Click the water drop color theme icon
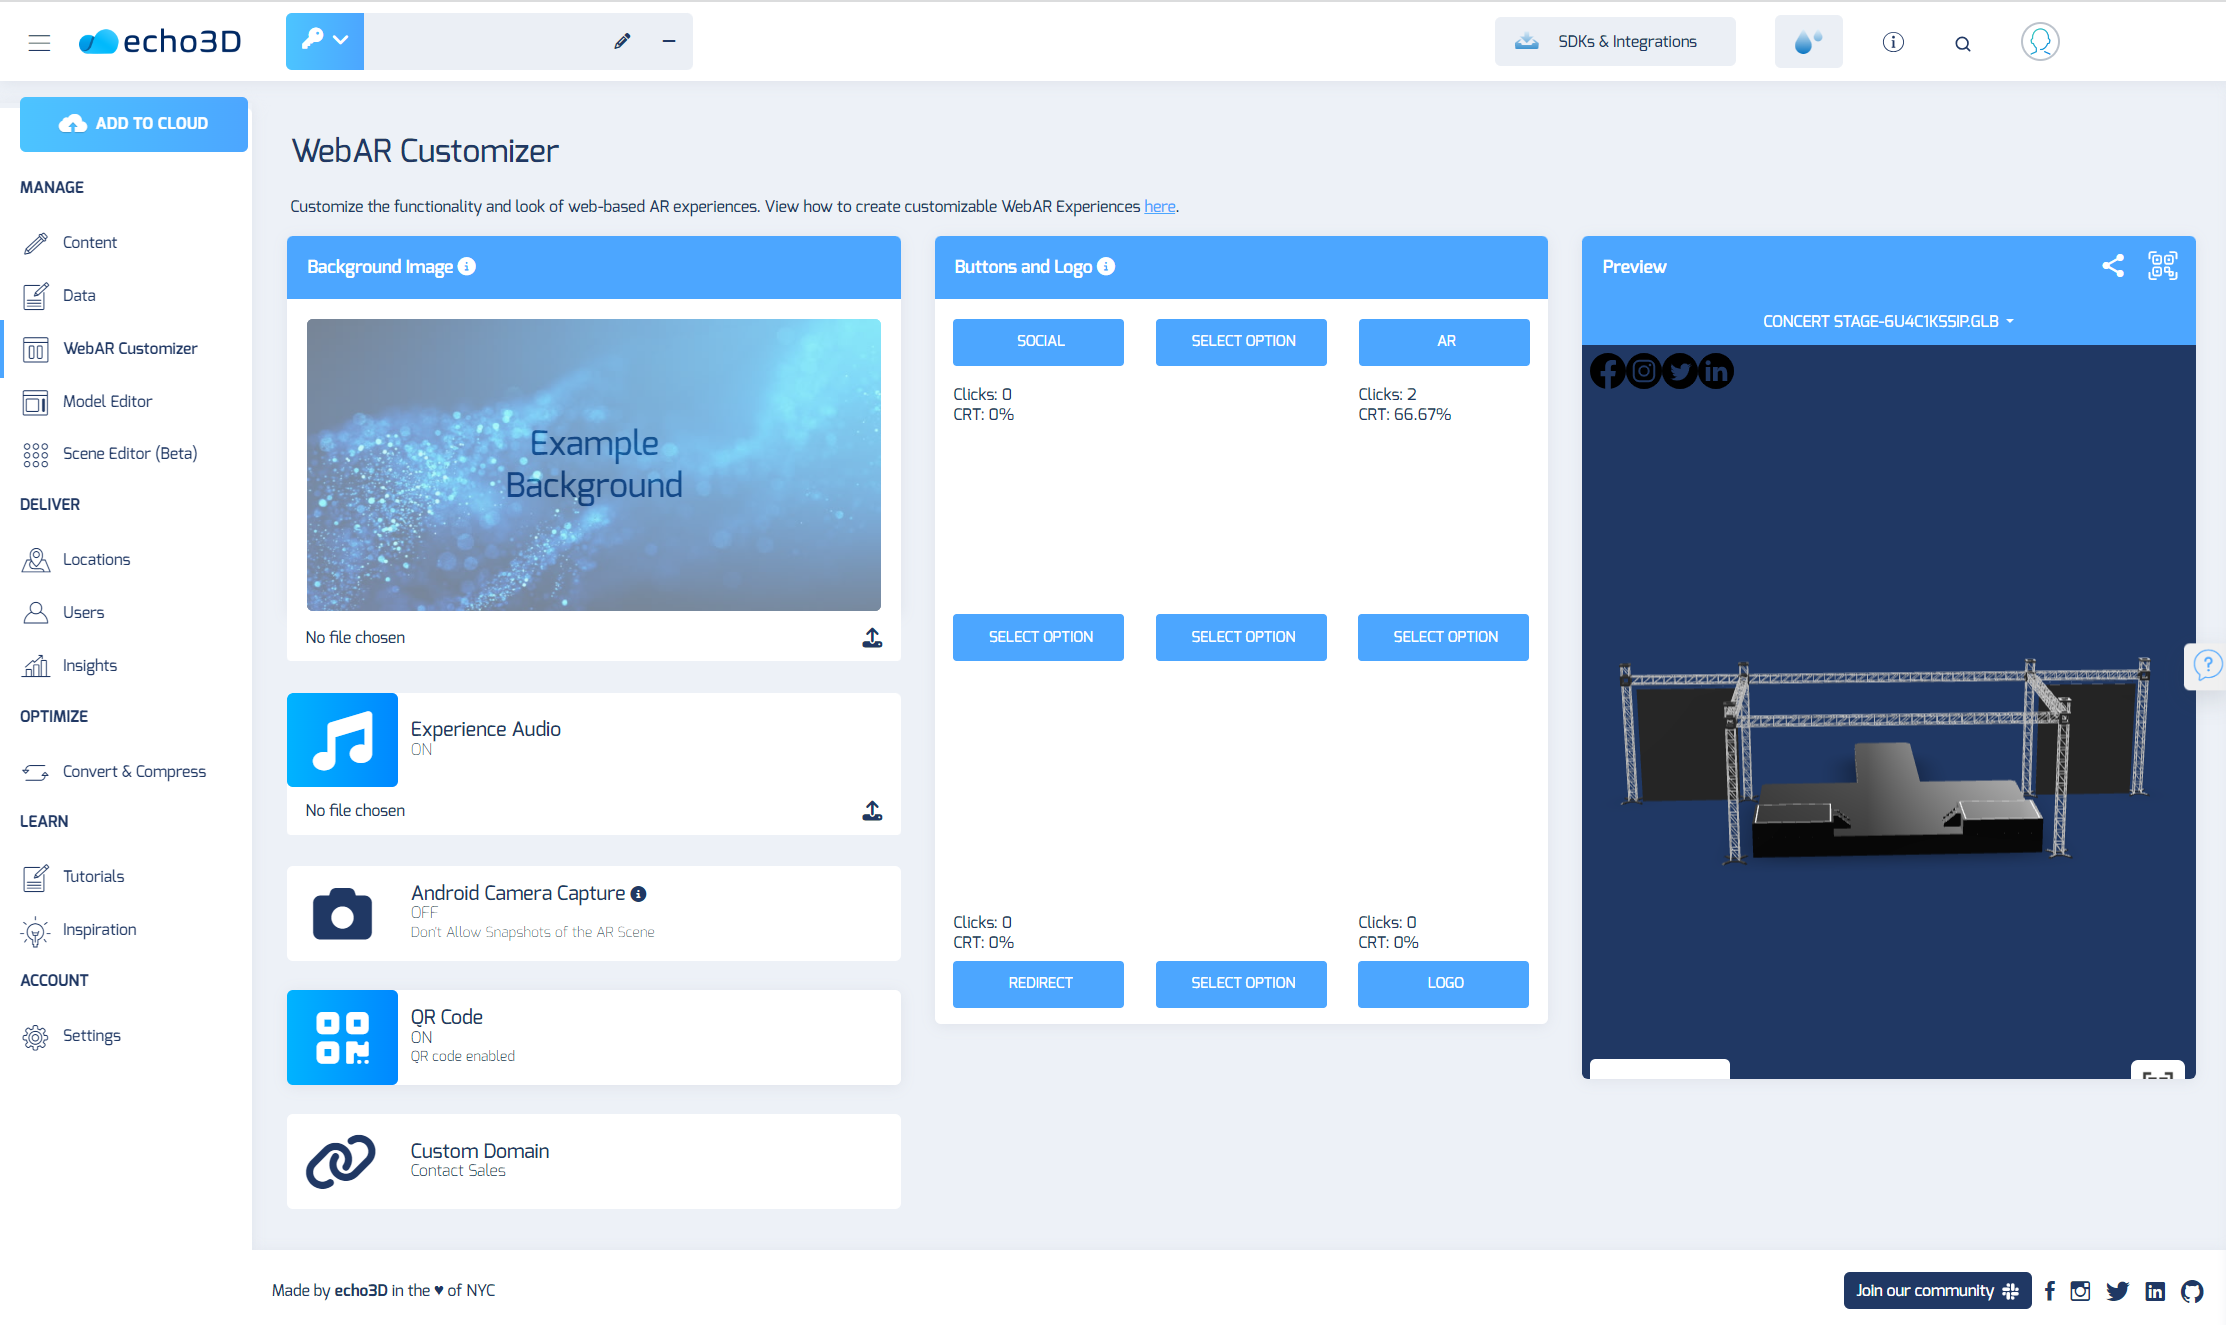Image resolution: width=2226 pixels, height=1325 pixels. point(1808,42)
